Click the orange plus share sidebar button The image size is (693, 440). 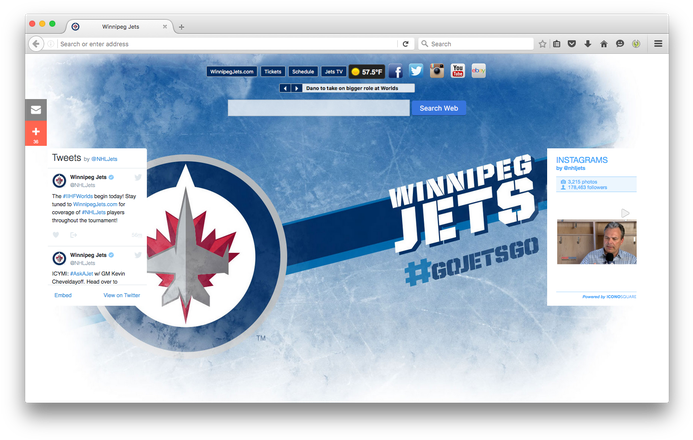coord(36,133)
